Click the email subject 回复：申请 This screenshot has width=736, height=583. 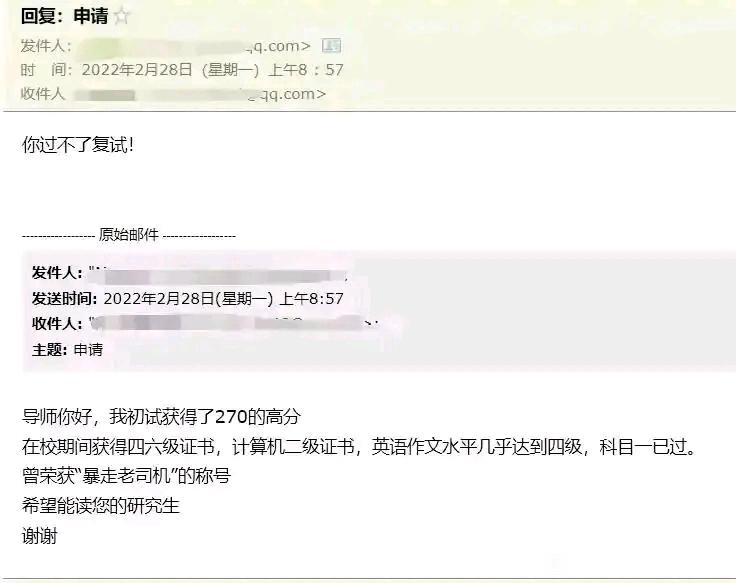(x=64, y=16)
